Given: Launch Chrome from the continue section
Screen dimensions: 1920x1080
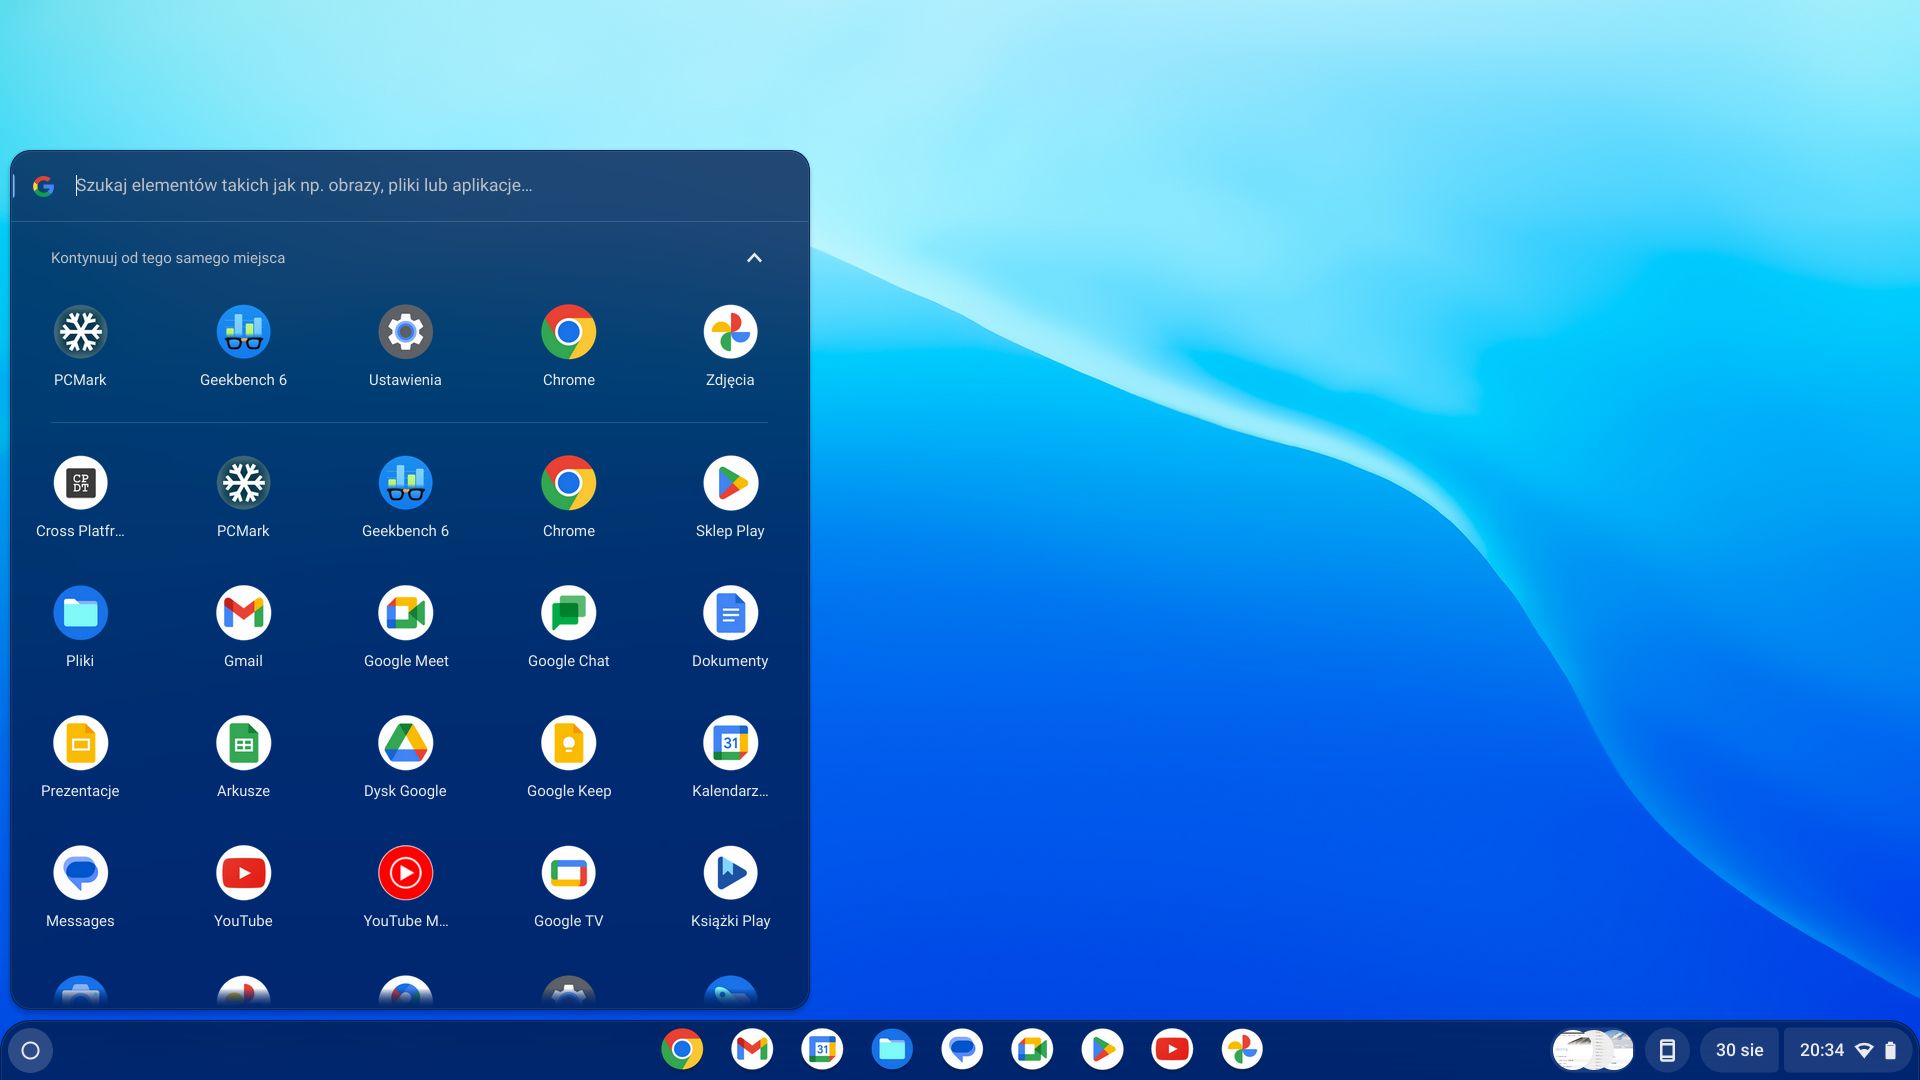Looking at the screenshot, I should (568, 346).
